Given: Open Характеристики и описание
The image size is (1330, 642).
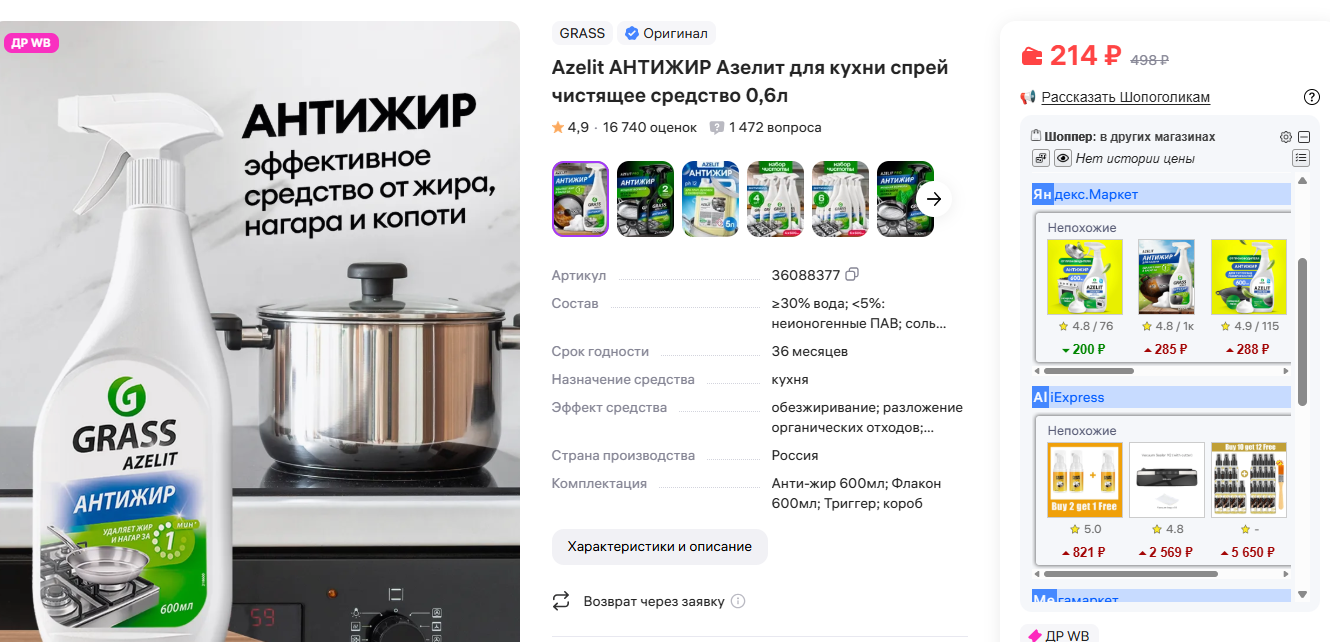Looking at the screenshot, I should pyautogui.click(x=660, y=547).
